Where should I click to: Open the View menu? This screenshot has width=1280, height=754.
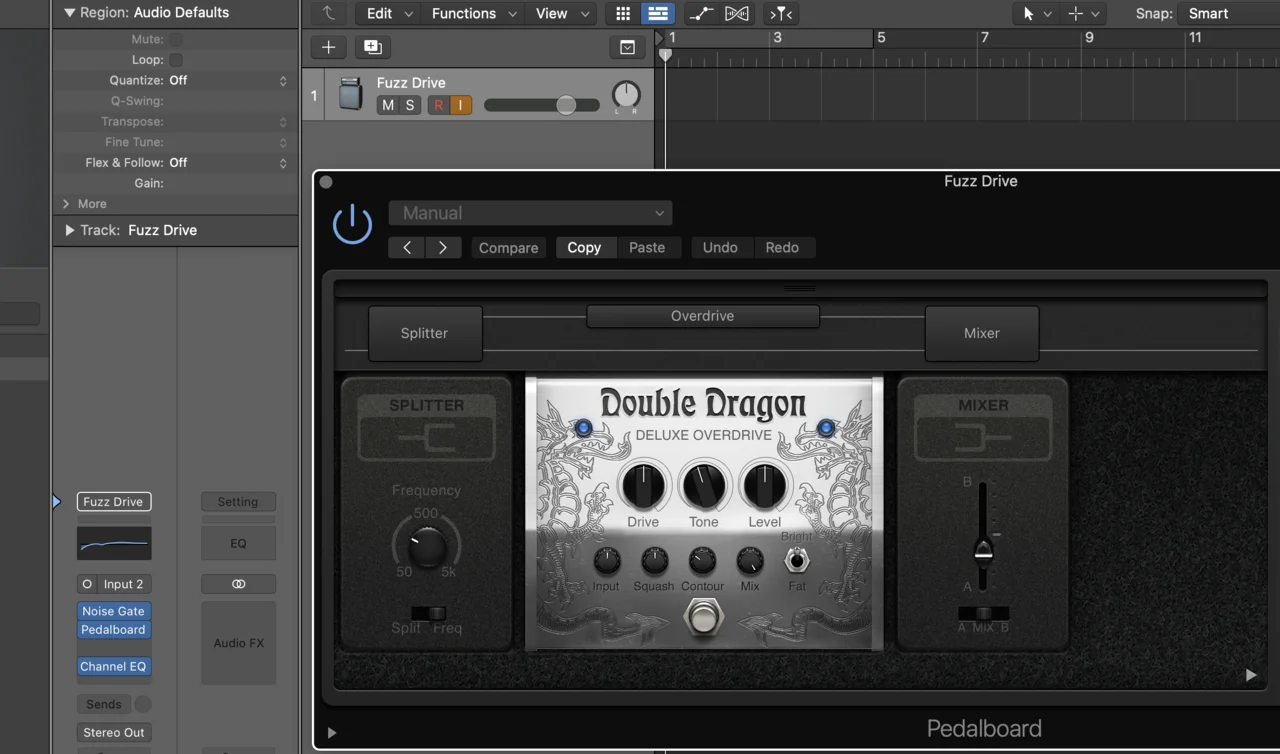[x=551, y=13]
